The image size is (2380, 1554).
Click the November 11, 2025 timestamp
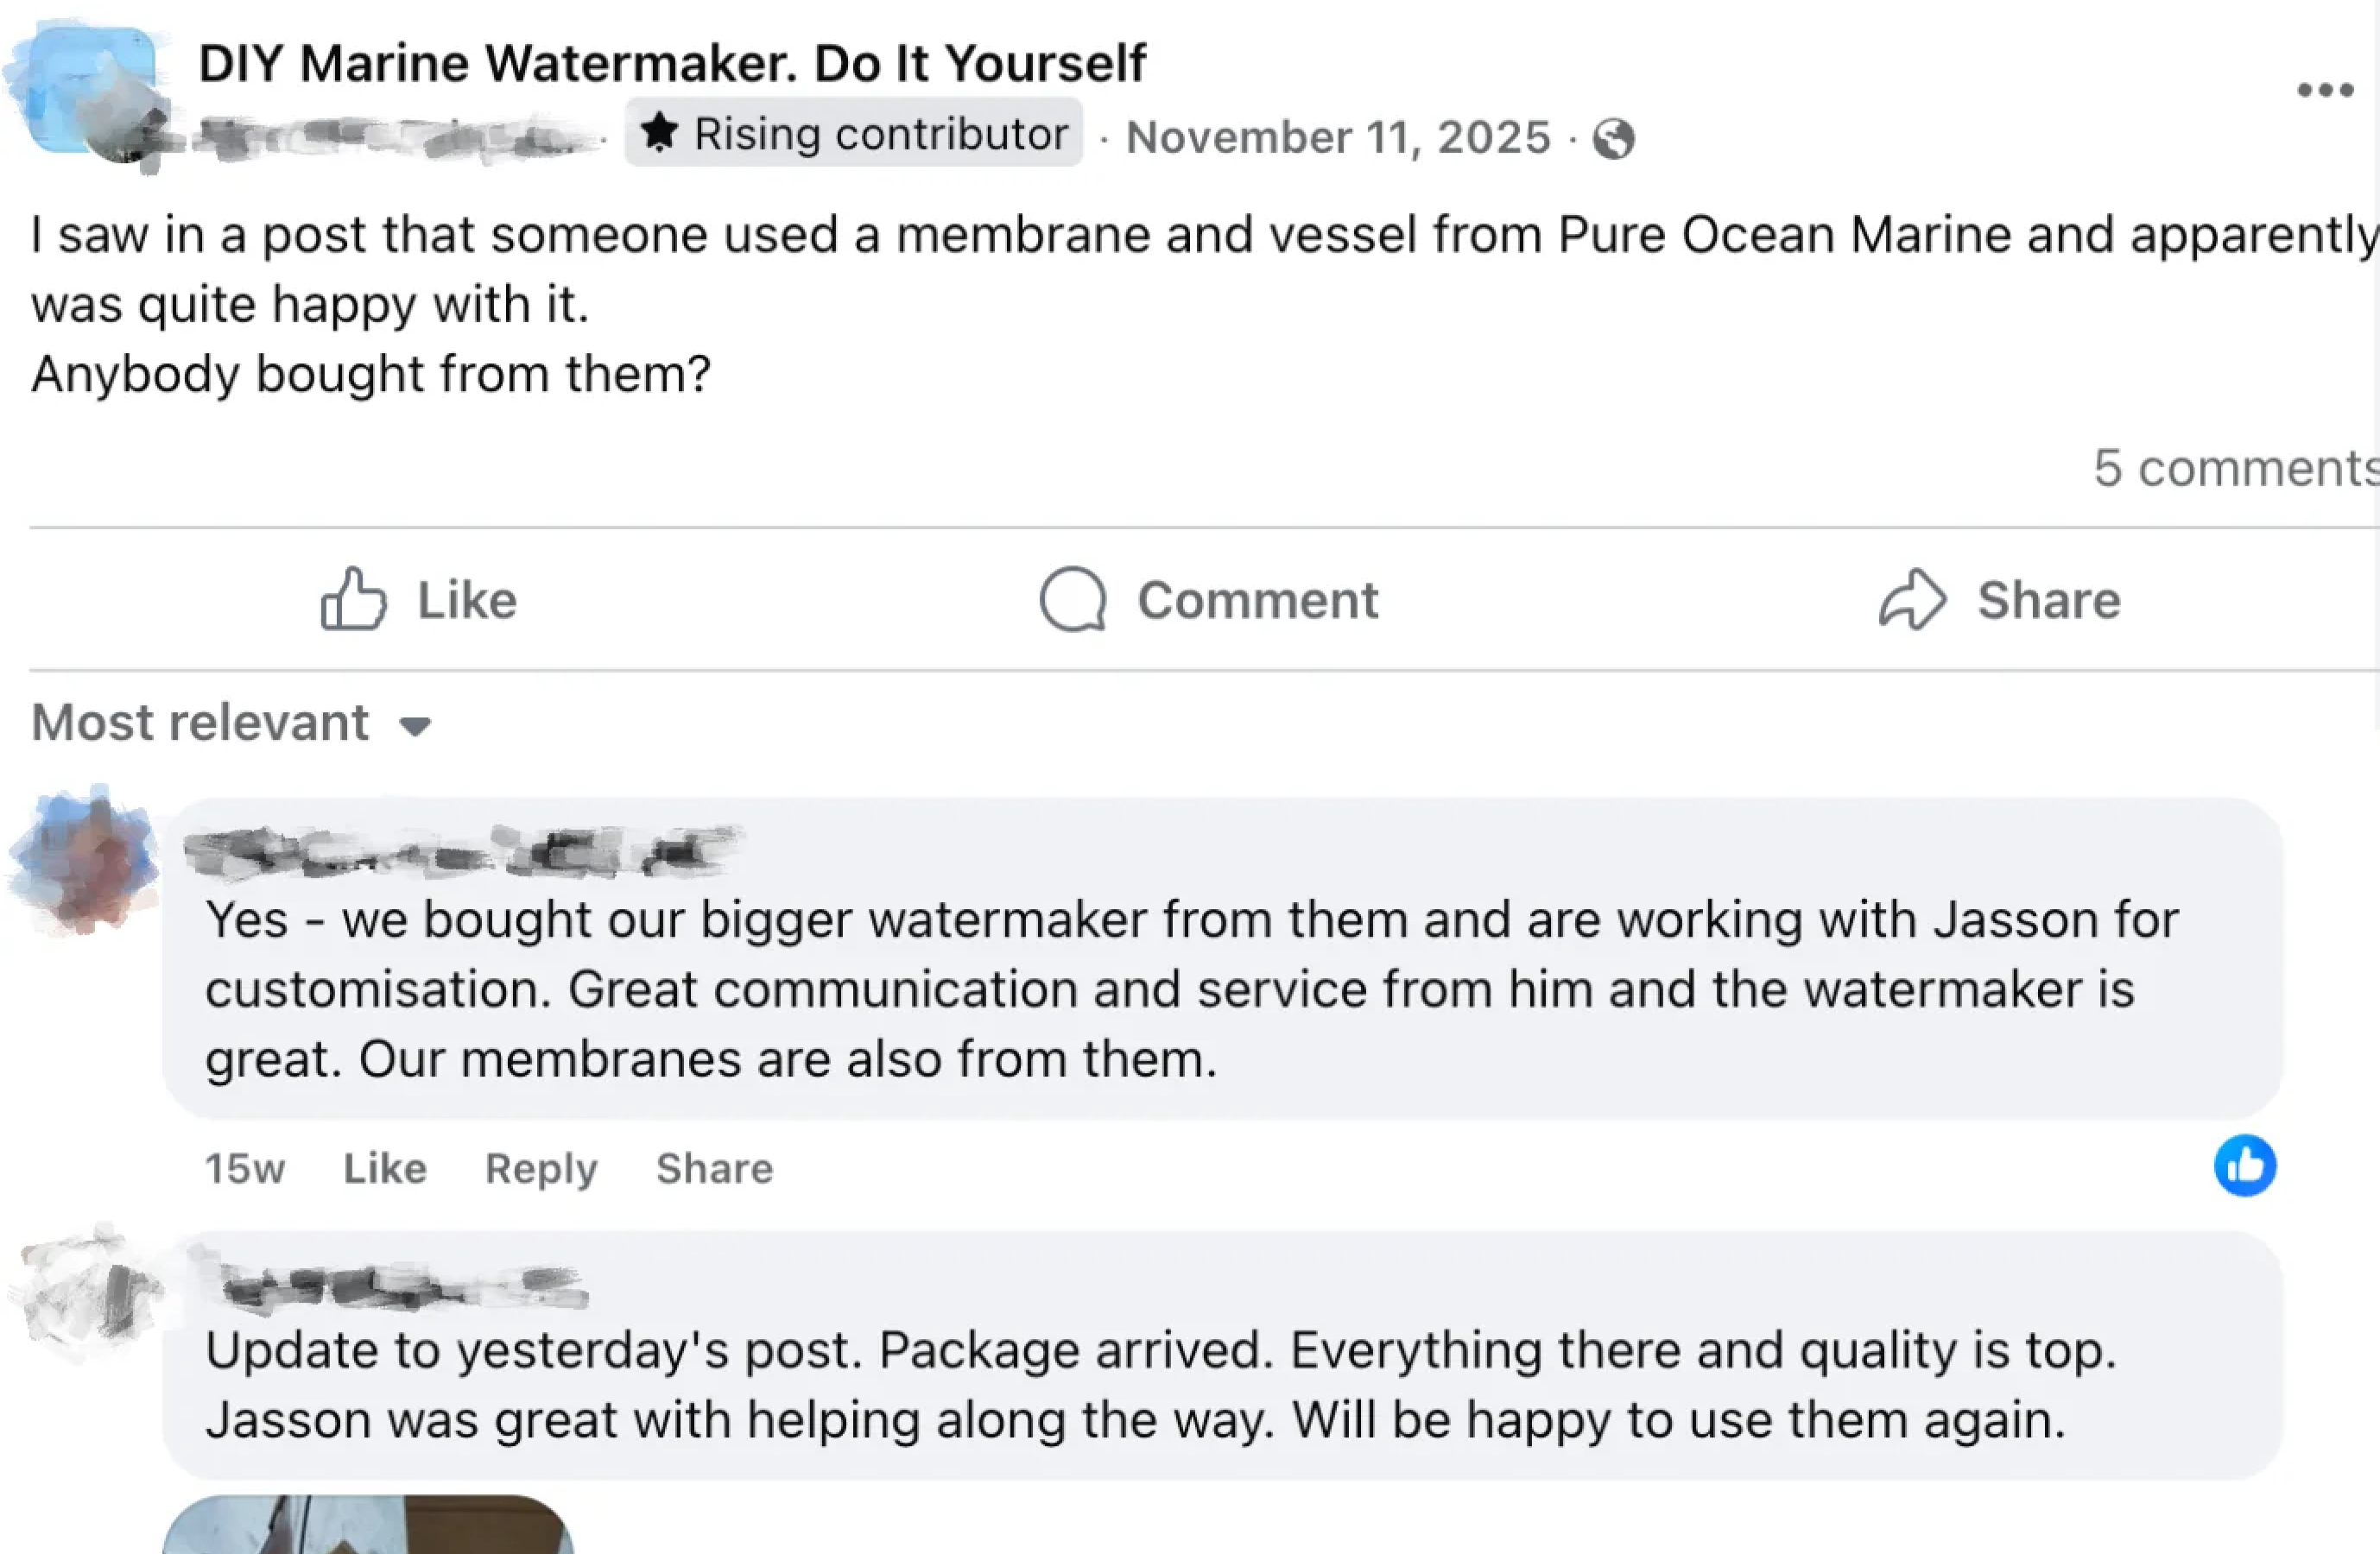(1337, 137)
